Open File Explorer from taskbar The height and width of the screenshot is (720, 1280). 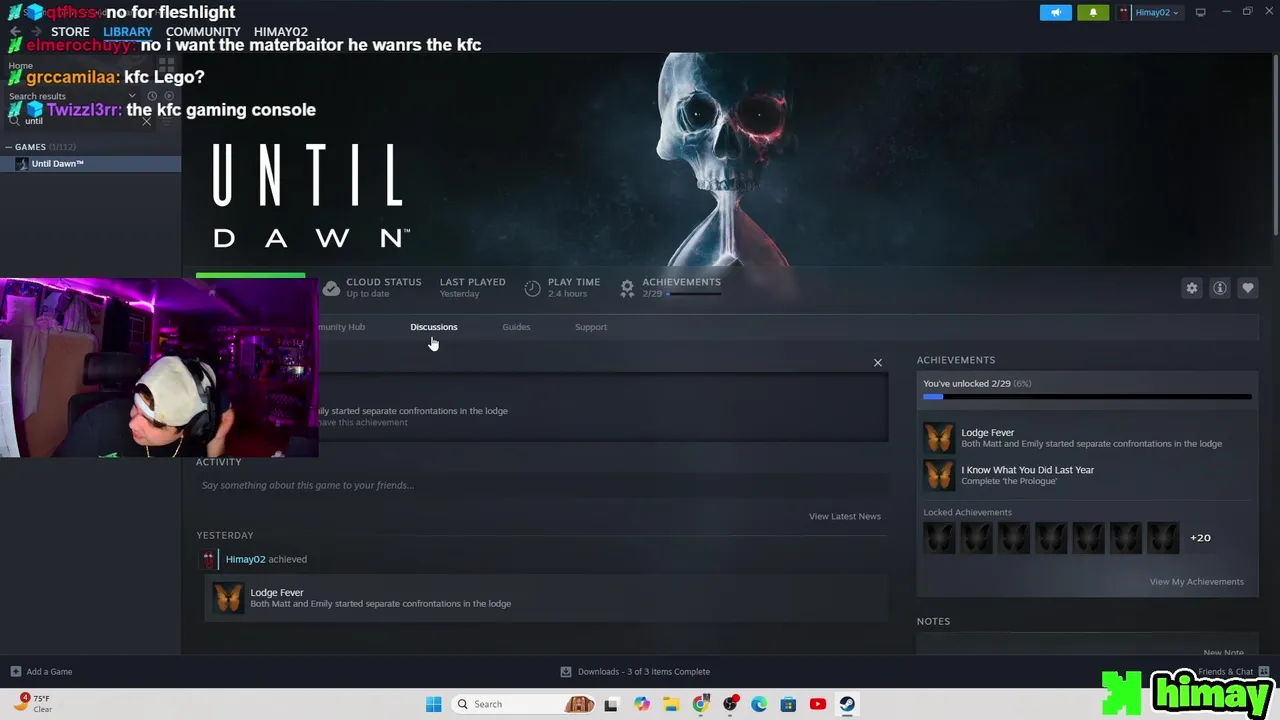coord(670,704)
